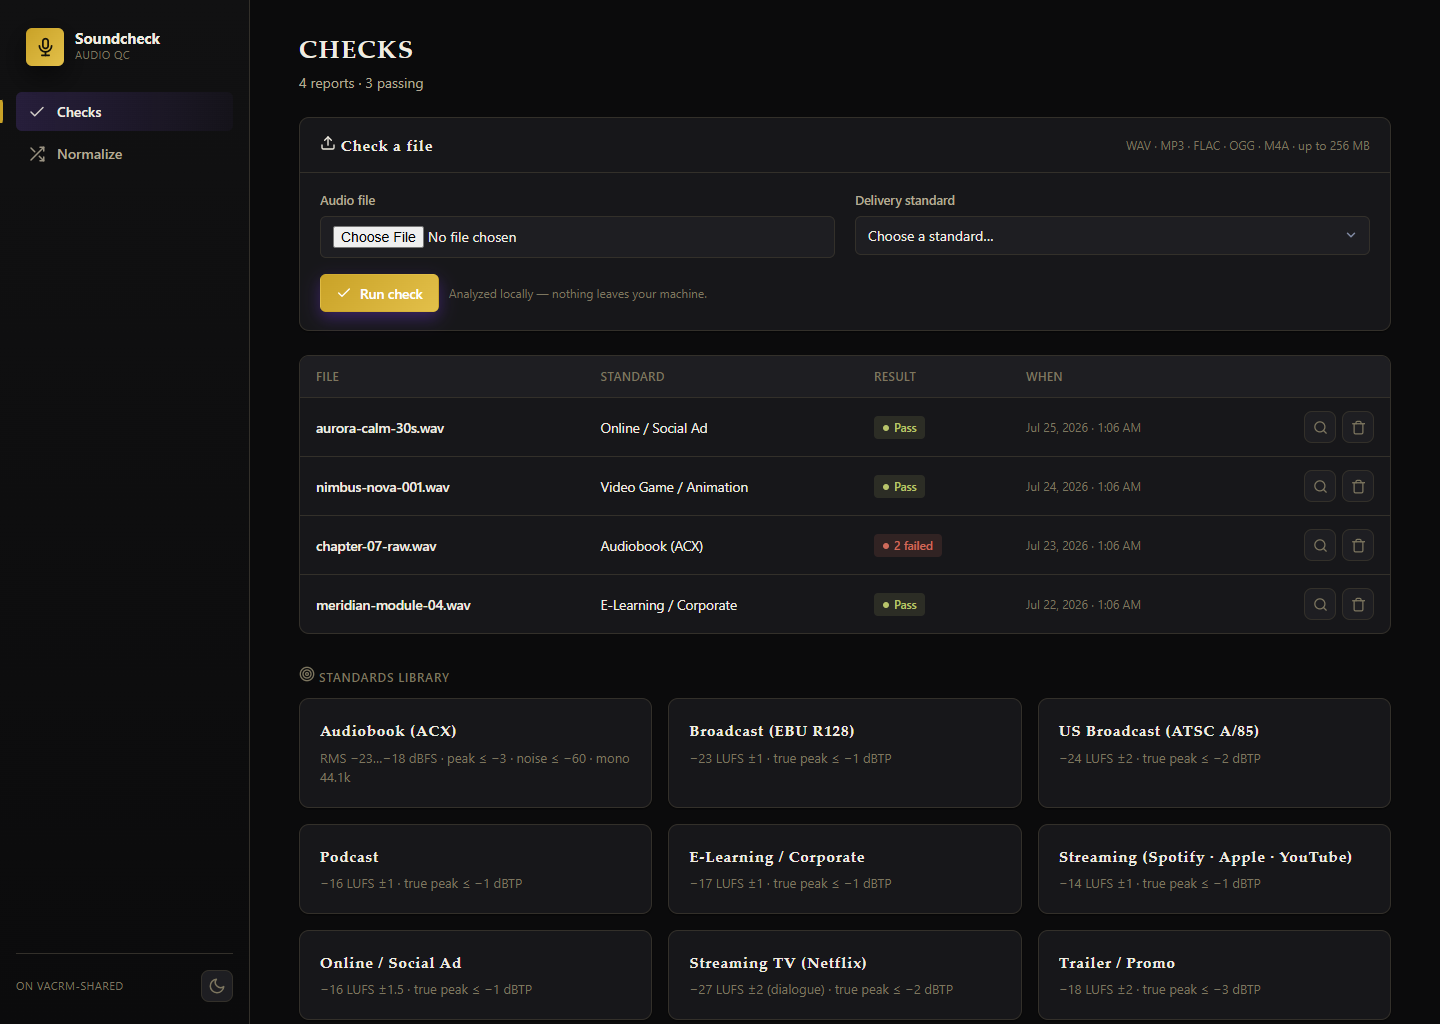View report for nimbus-nova-001.wav

pyautogui.click(x=1320, y=486)
